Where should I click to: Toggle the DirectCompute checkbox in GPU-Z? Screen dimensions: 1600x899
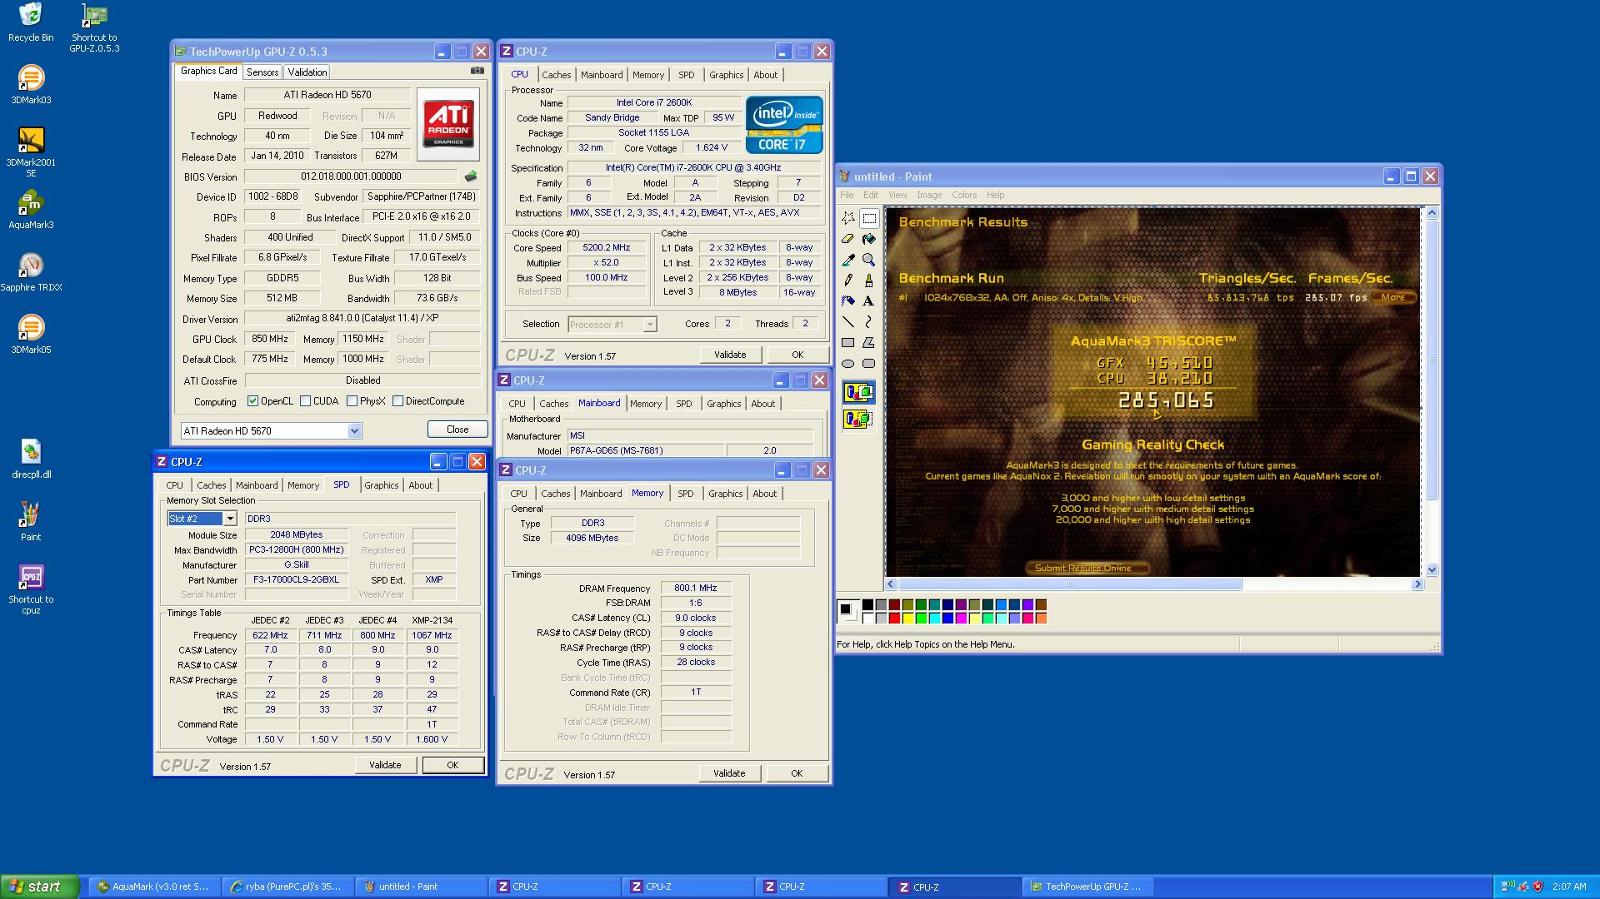pos(398,401)
